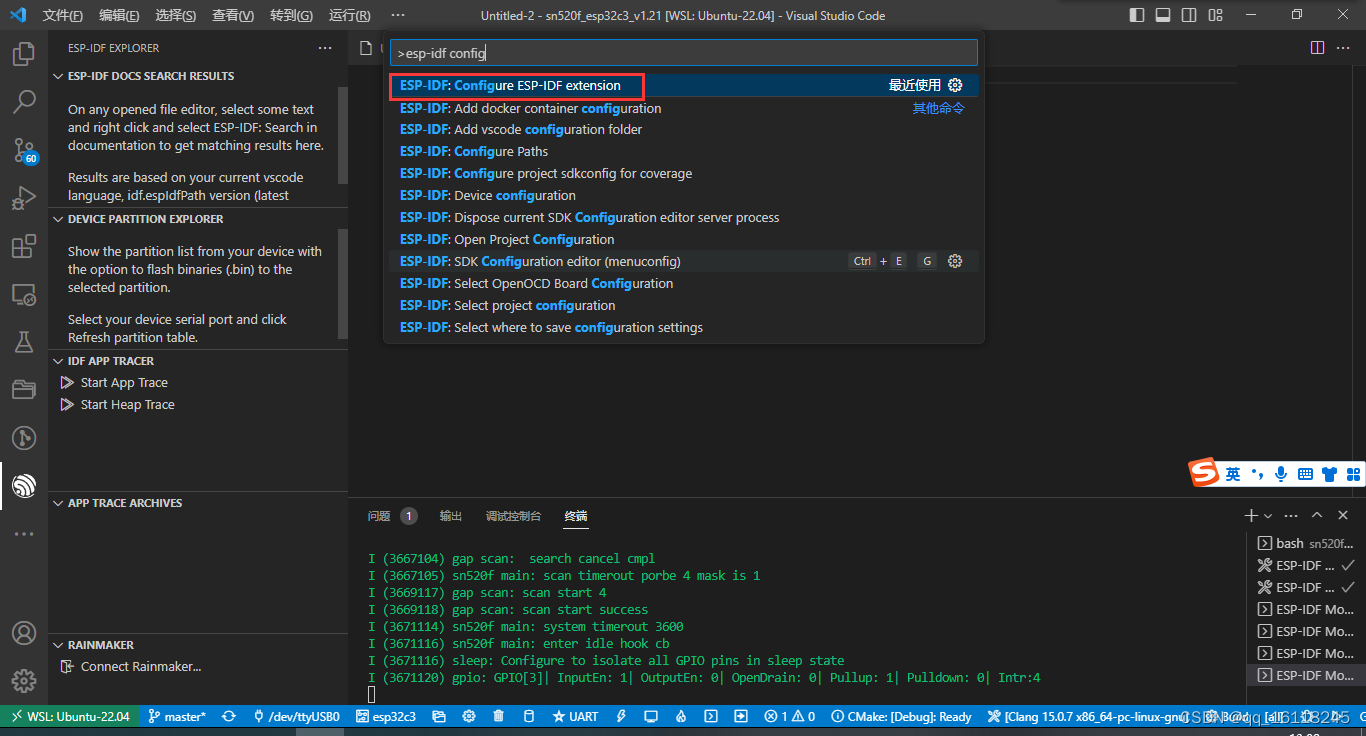Image resolution: width=1366 pixels, height=736 pixels.
Task: Open the 文件(F) menu
Action: pyautogui.click(x=63, y=16)
